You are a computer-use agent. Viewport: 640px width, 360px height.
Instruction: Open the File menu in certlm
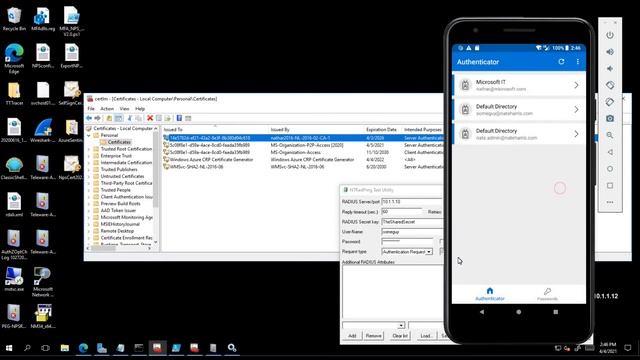[91, 109]
